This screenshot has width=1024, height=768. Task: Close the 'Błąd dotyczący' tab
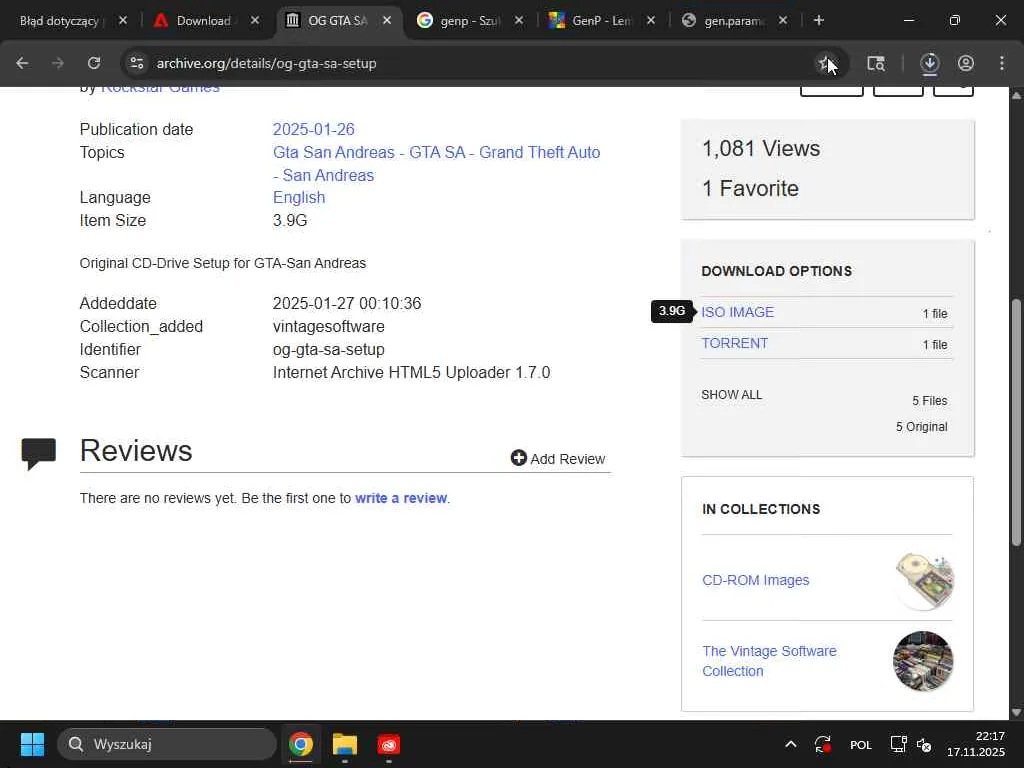click(123, 21)
